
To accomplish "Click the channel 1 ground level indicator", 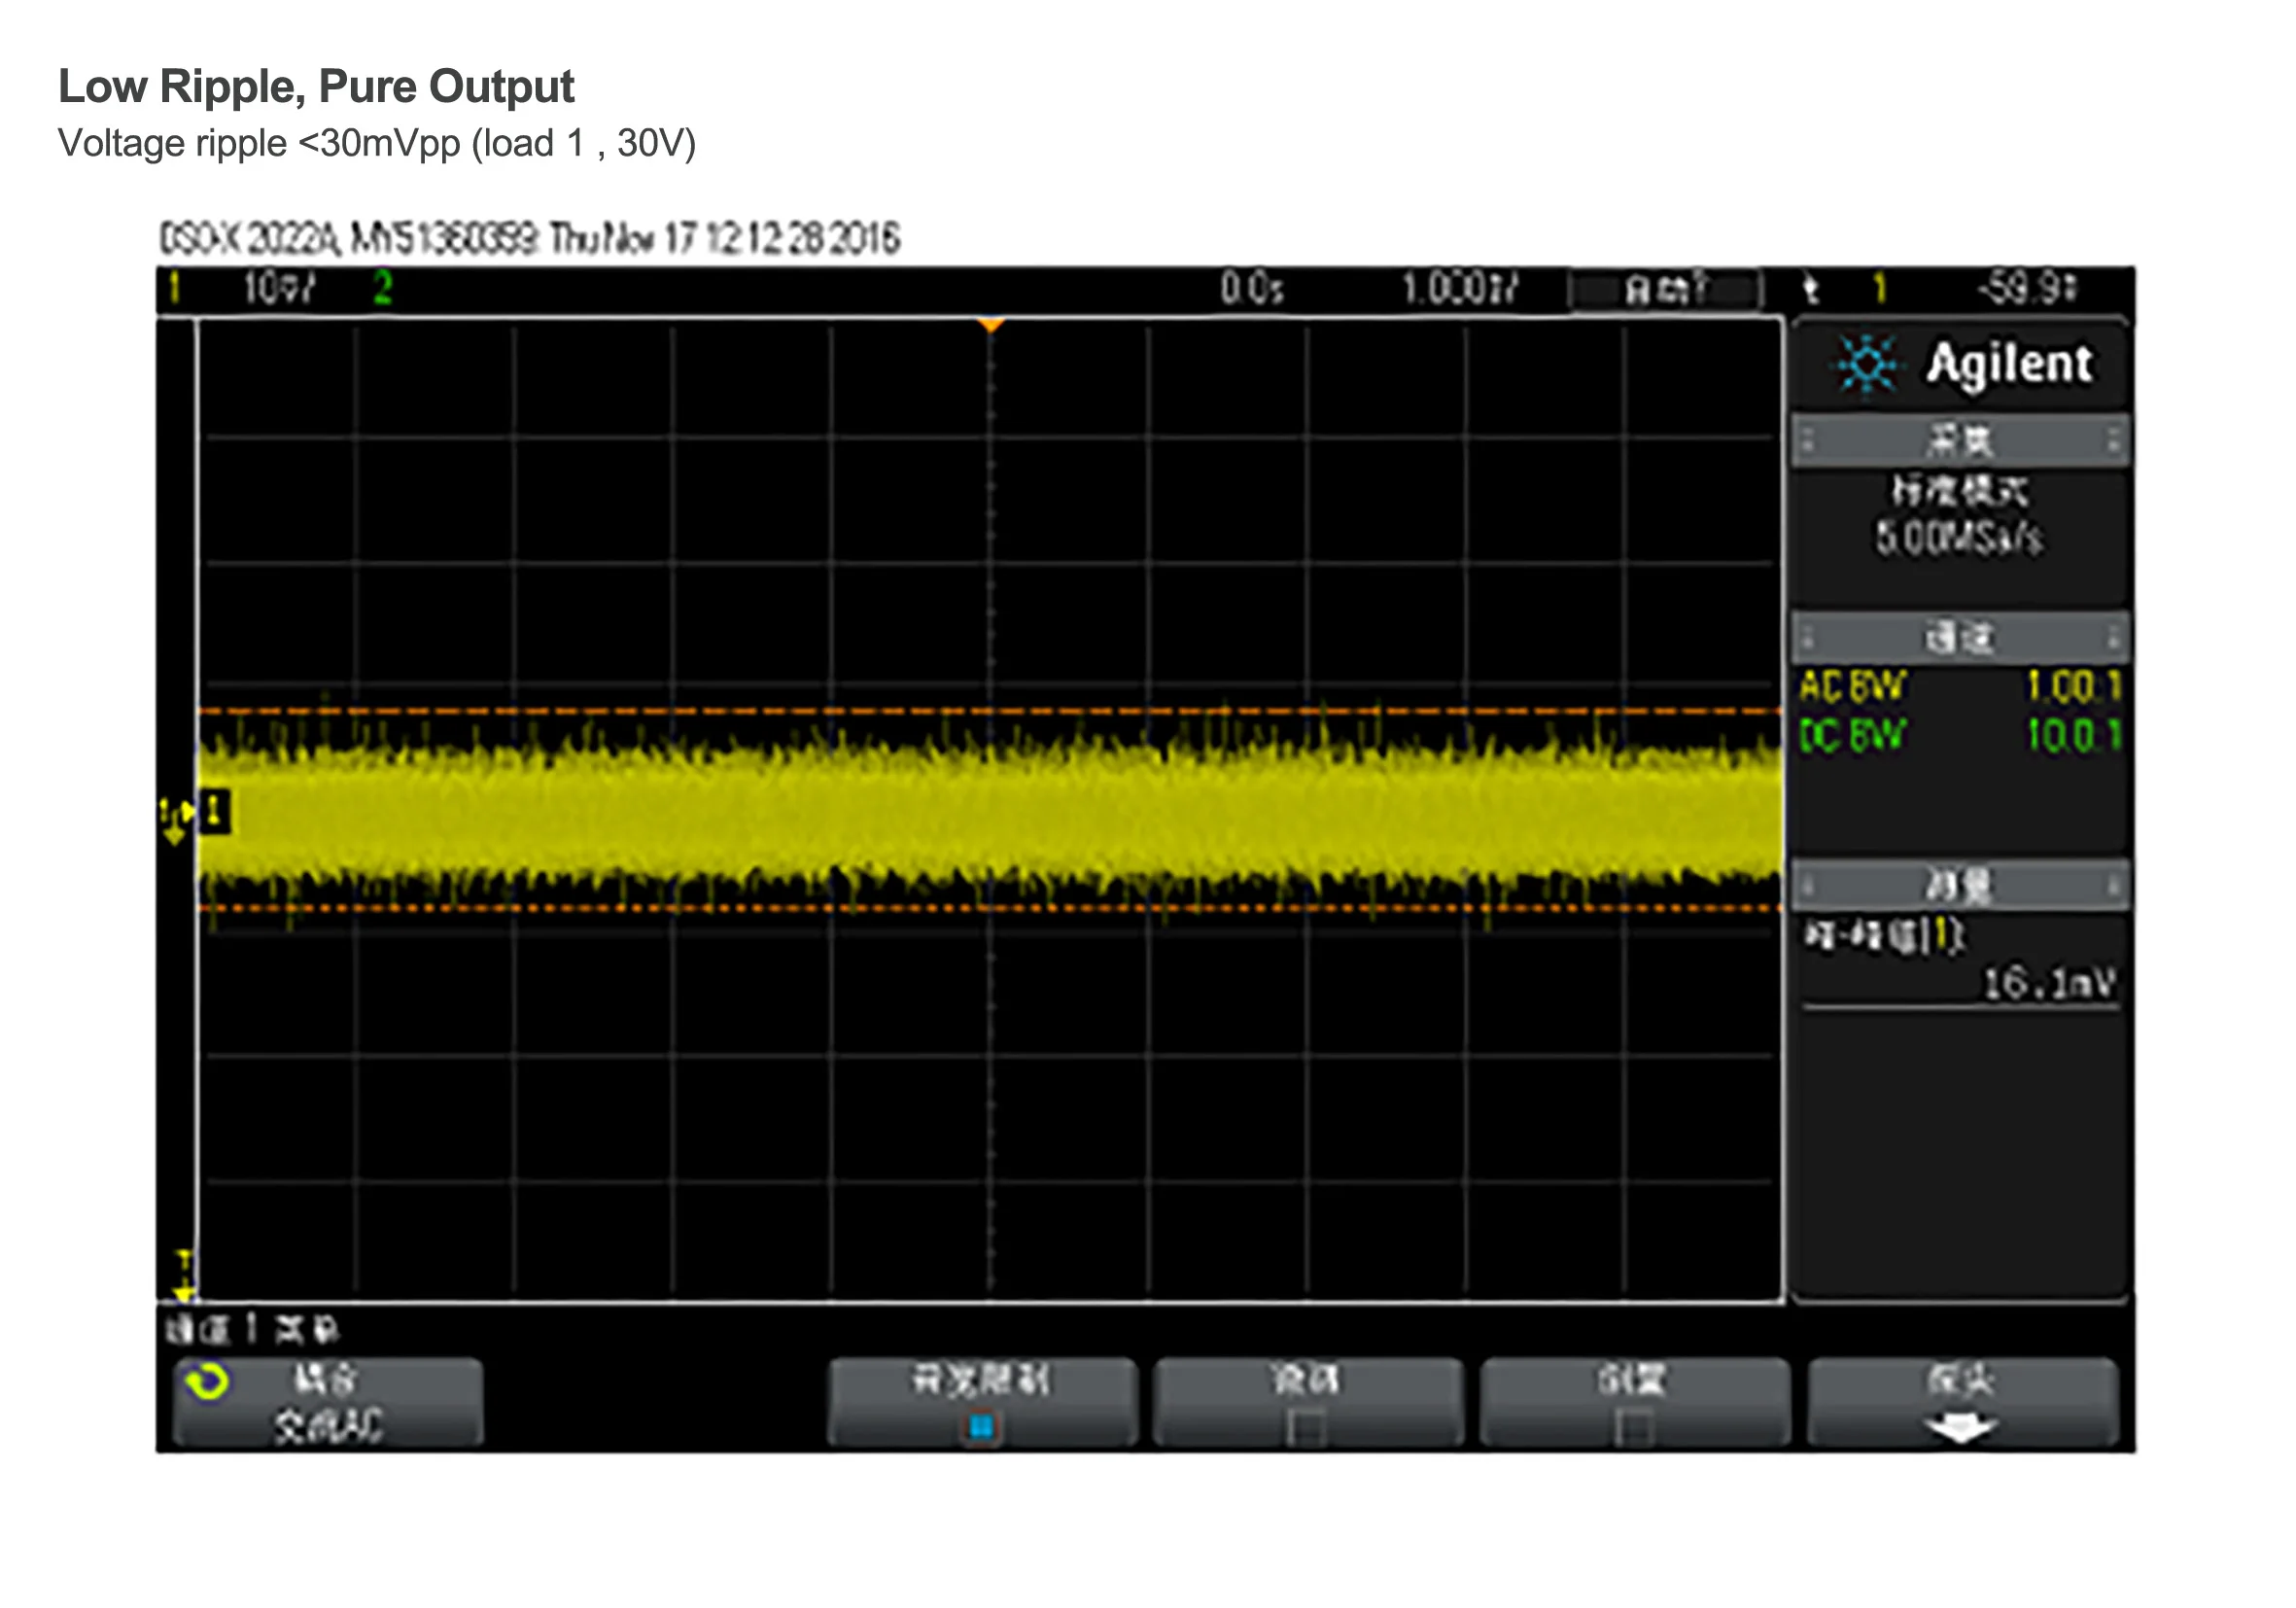I will (214, 811).
